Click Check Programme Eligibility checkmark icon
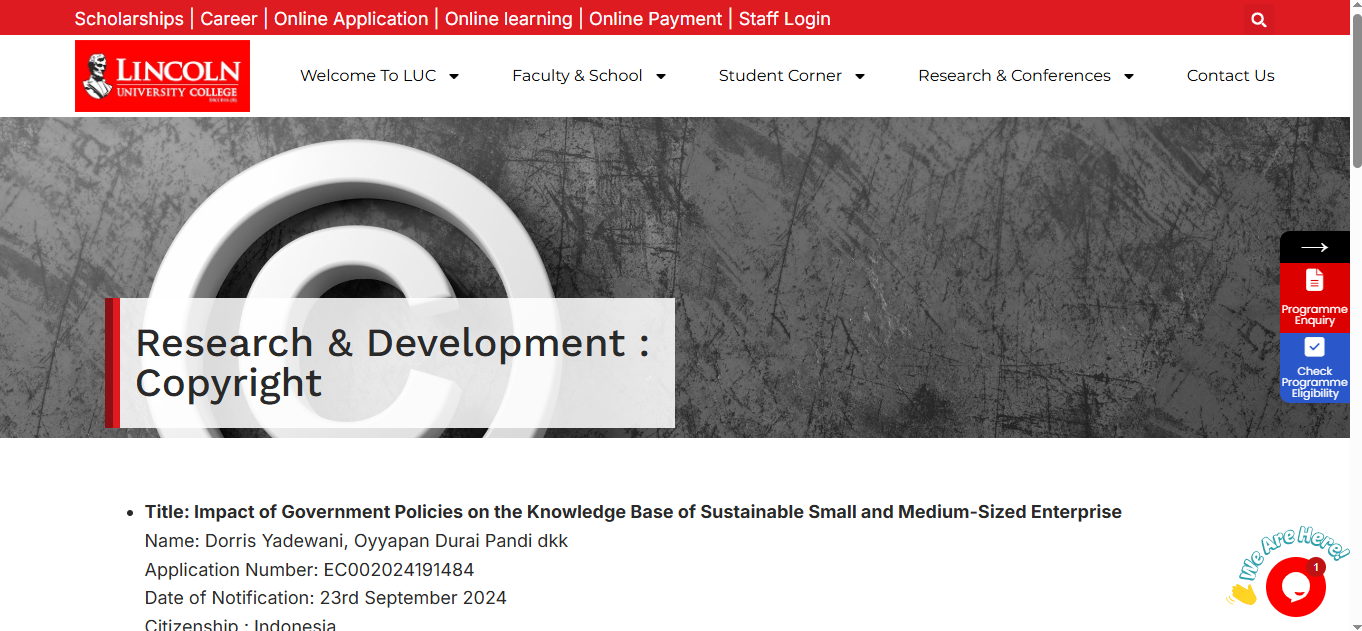1362x631 pixels. [1314, 347]
